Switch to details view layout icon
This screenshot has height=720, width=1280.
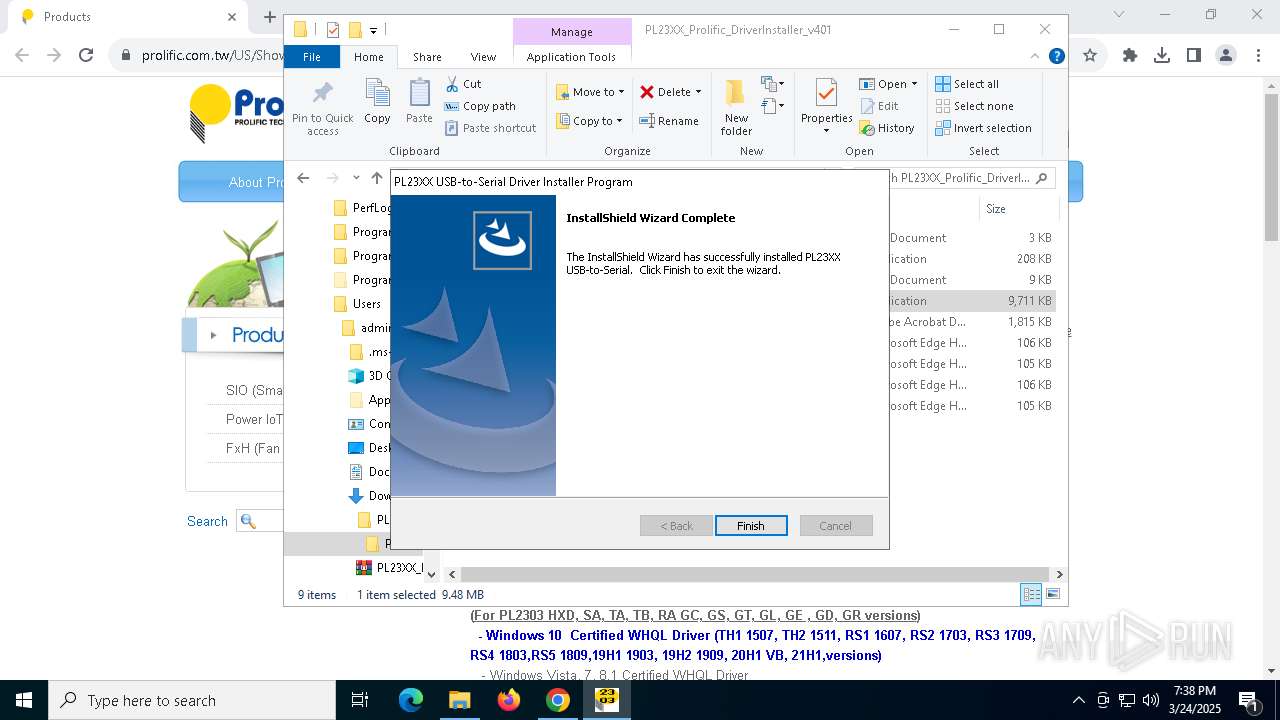click(x=1031, y=594)
